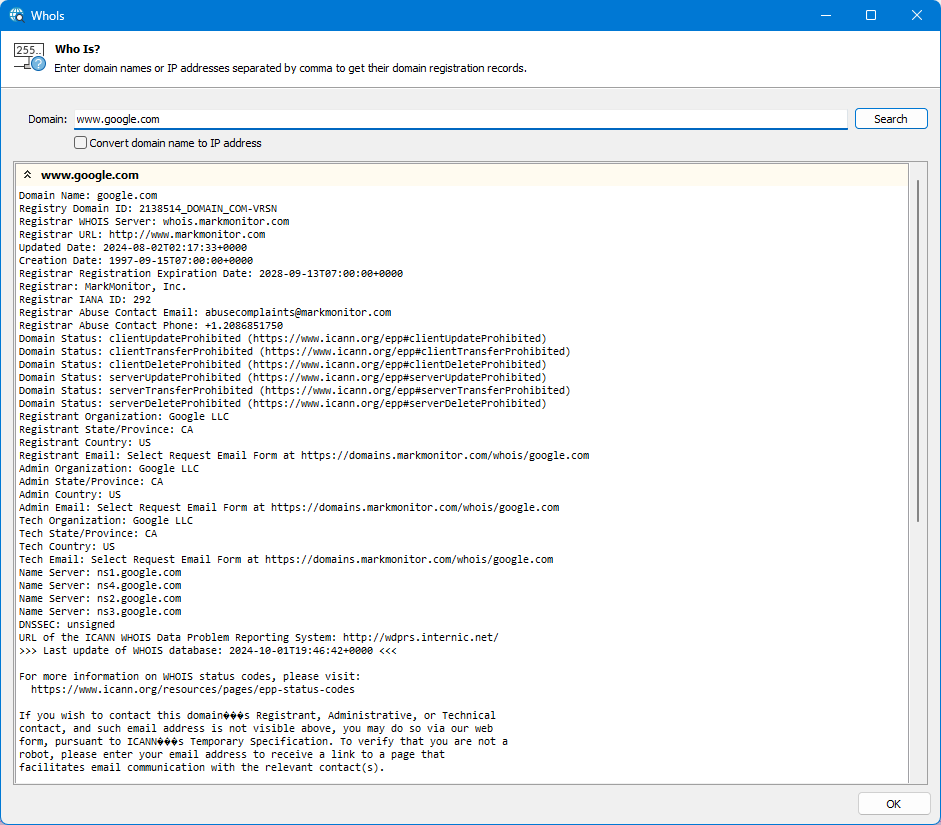Click clientUpdateProhibited domain status line
The height and width of the screenshot is (825, 941).
[283, 338]
